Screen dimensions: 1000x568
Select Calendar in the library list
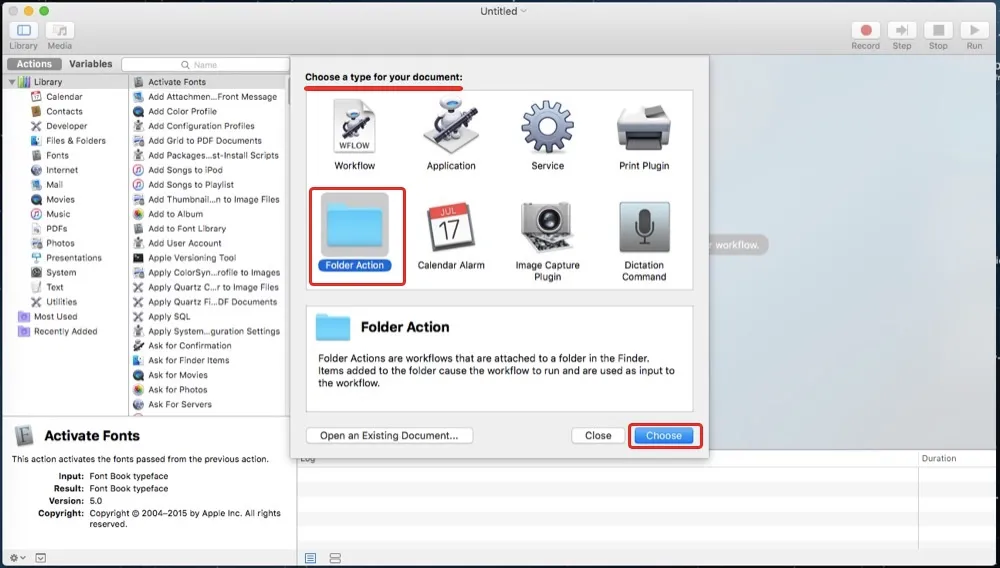[x=64, y=96]
